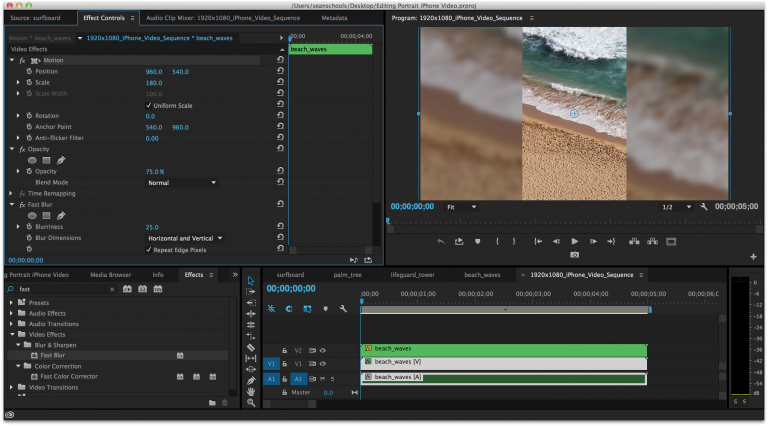This screenshot has height=426, width=768.
Task: Click the Effect Controls horizontal zoom bar
Action: [330, 251]
